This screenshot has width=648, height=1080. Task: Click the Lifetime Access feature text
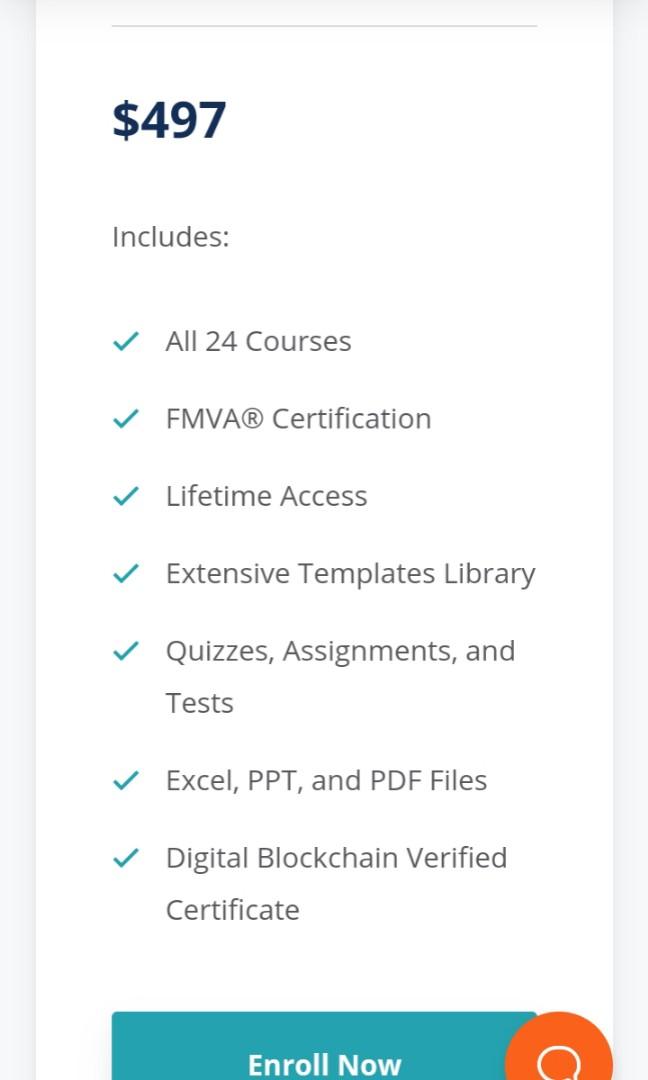tap(266, 495)
